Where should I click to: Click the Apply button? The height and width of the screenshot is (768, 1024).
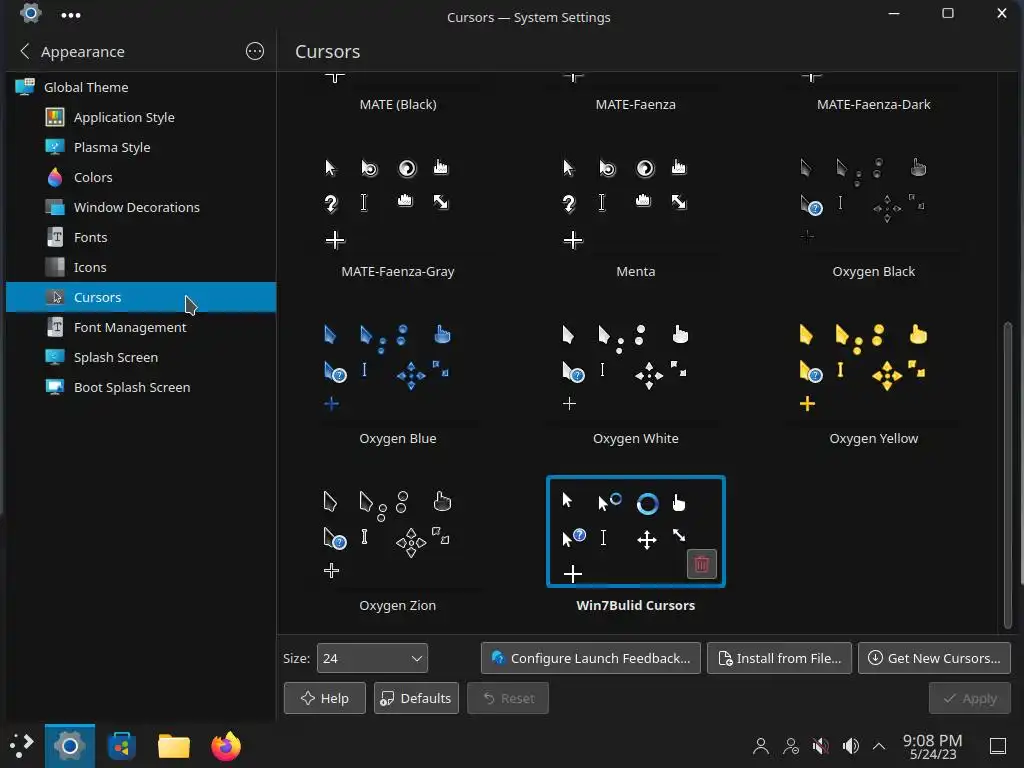[x=970, y=699]
